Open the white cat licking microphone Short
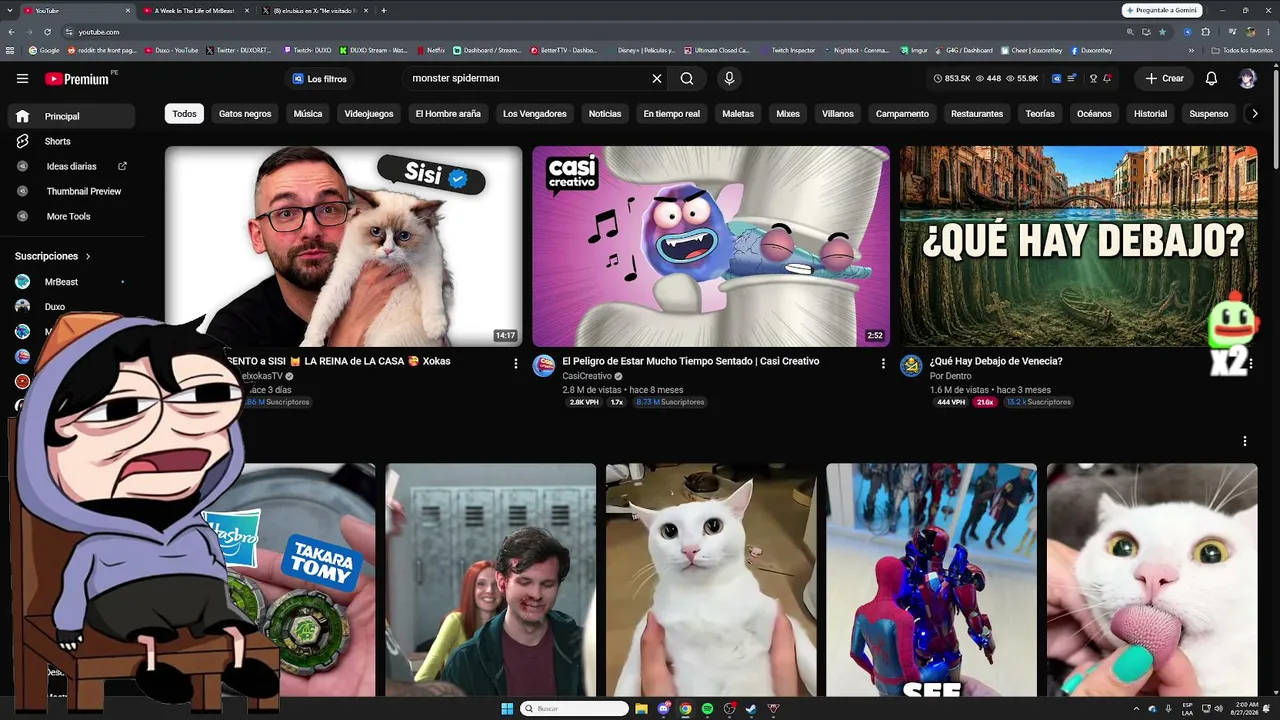Viewport: 1280px width, 720px height. pyautogui.click(x=1152, y=580)
